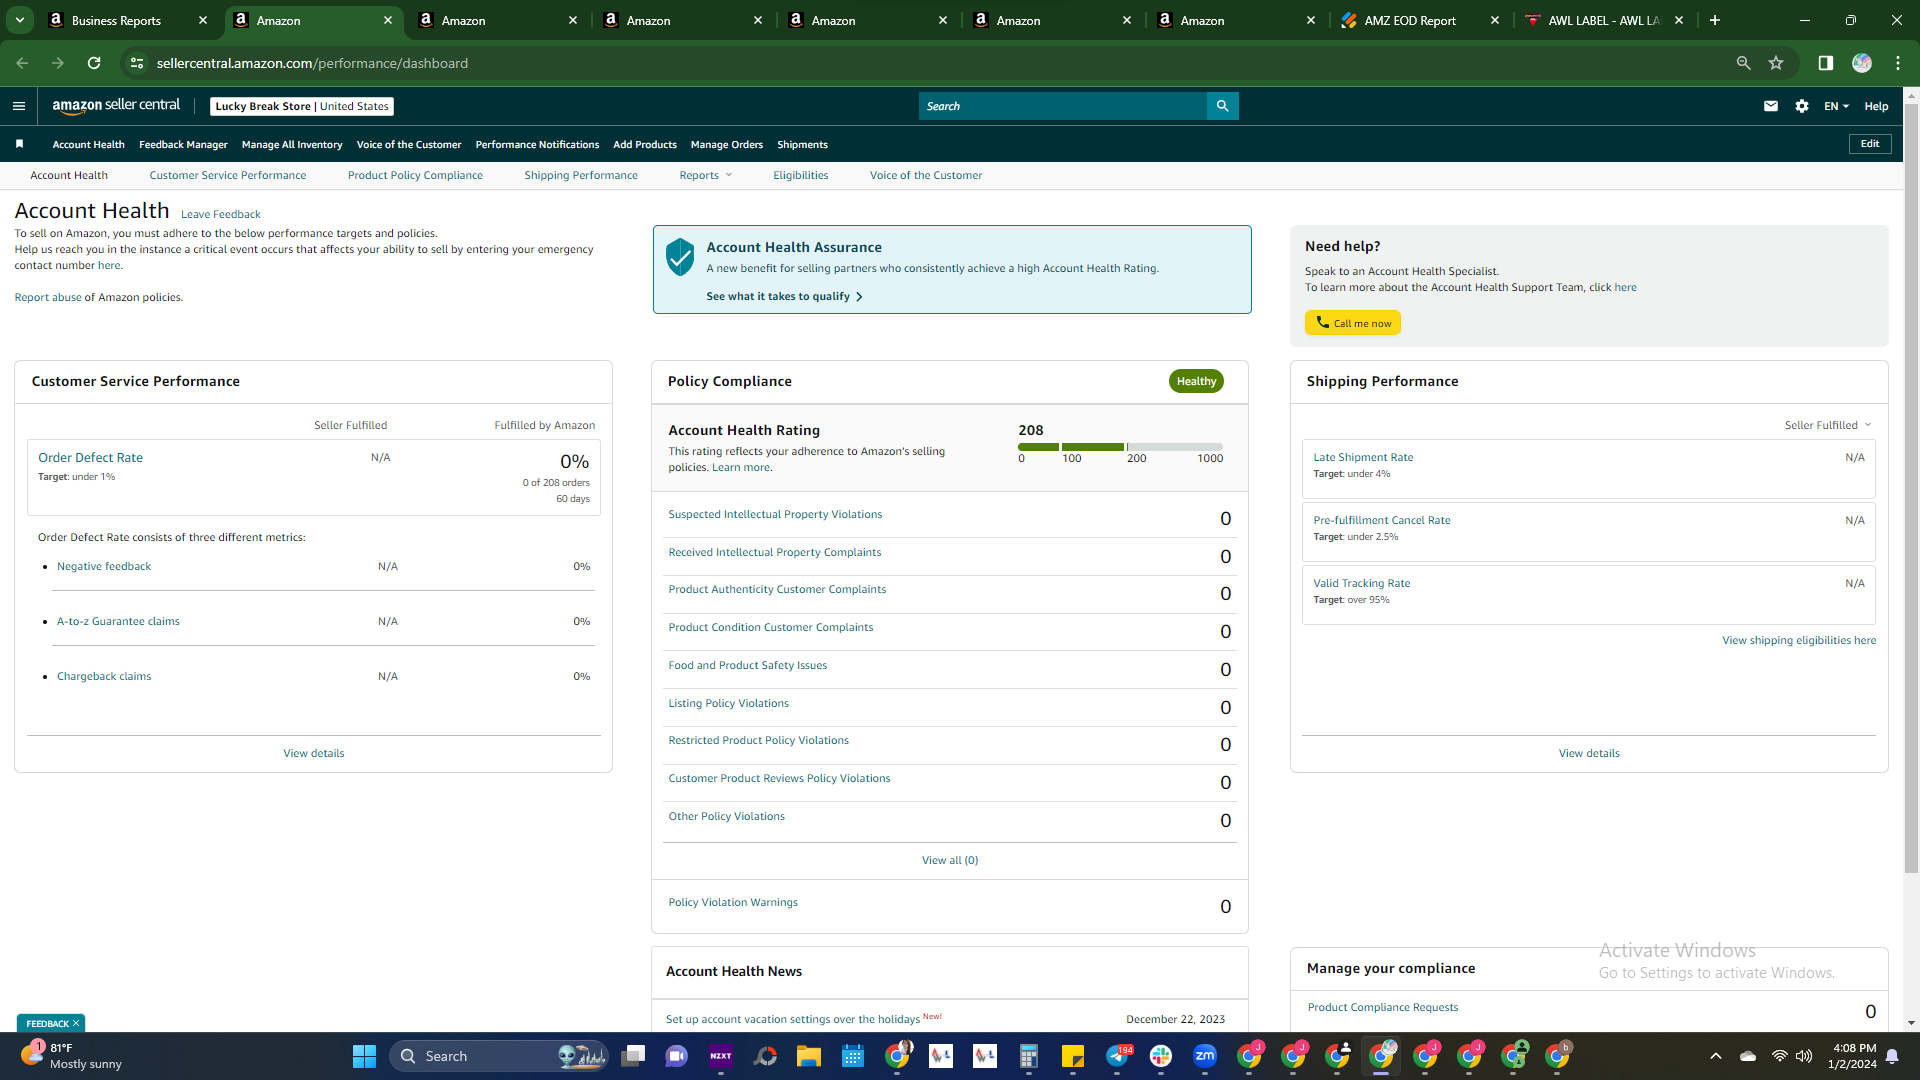Click the Healthy status badge

(1196, 381)
